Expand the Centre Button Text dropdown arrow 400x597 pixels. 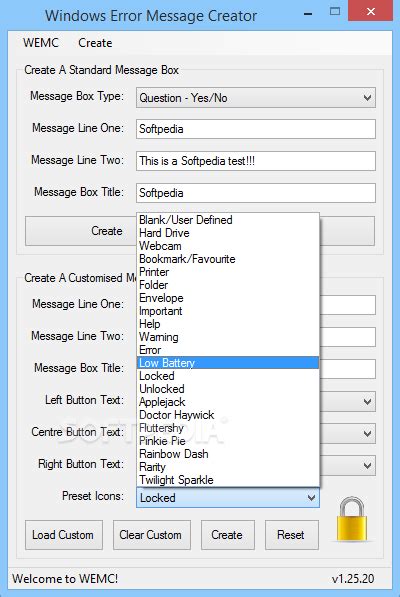pyautogui.click(x=367, y=433)
